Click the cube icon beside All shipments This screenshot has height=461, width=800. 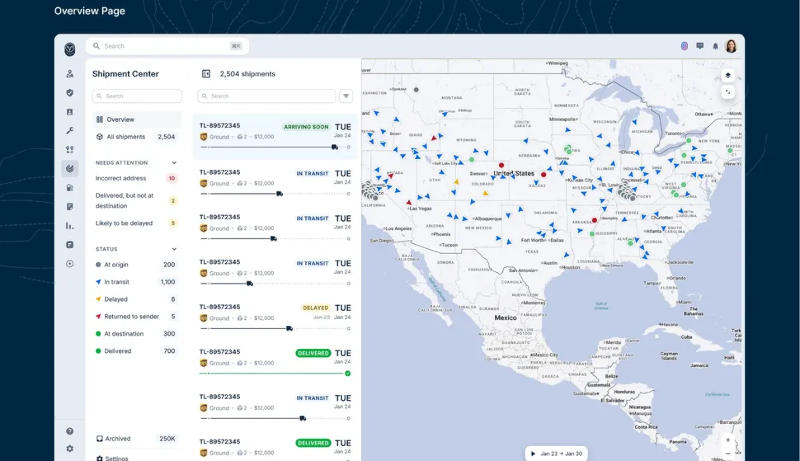(x=99, y=137)
